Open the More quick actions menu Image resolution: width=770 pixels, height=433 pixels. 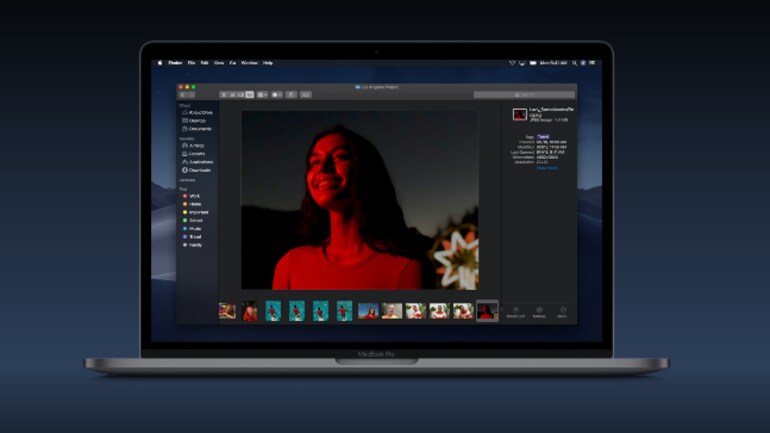(x=562, y=311)
